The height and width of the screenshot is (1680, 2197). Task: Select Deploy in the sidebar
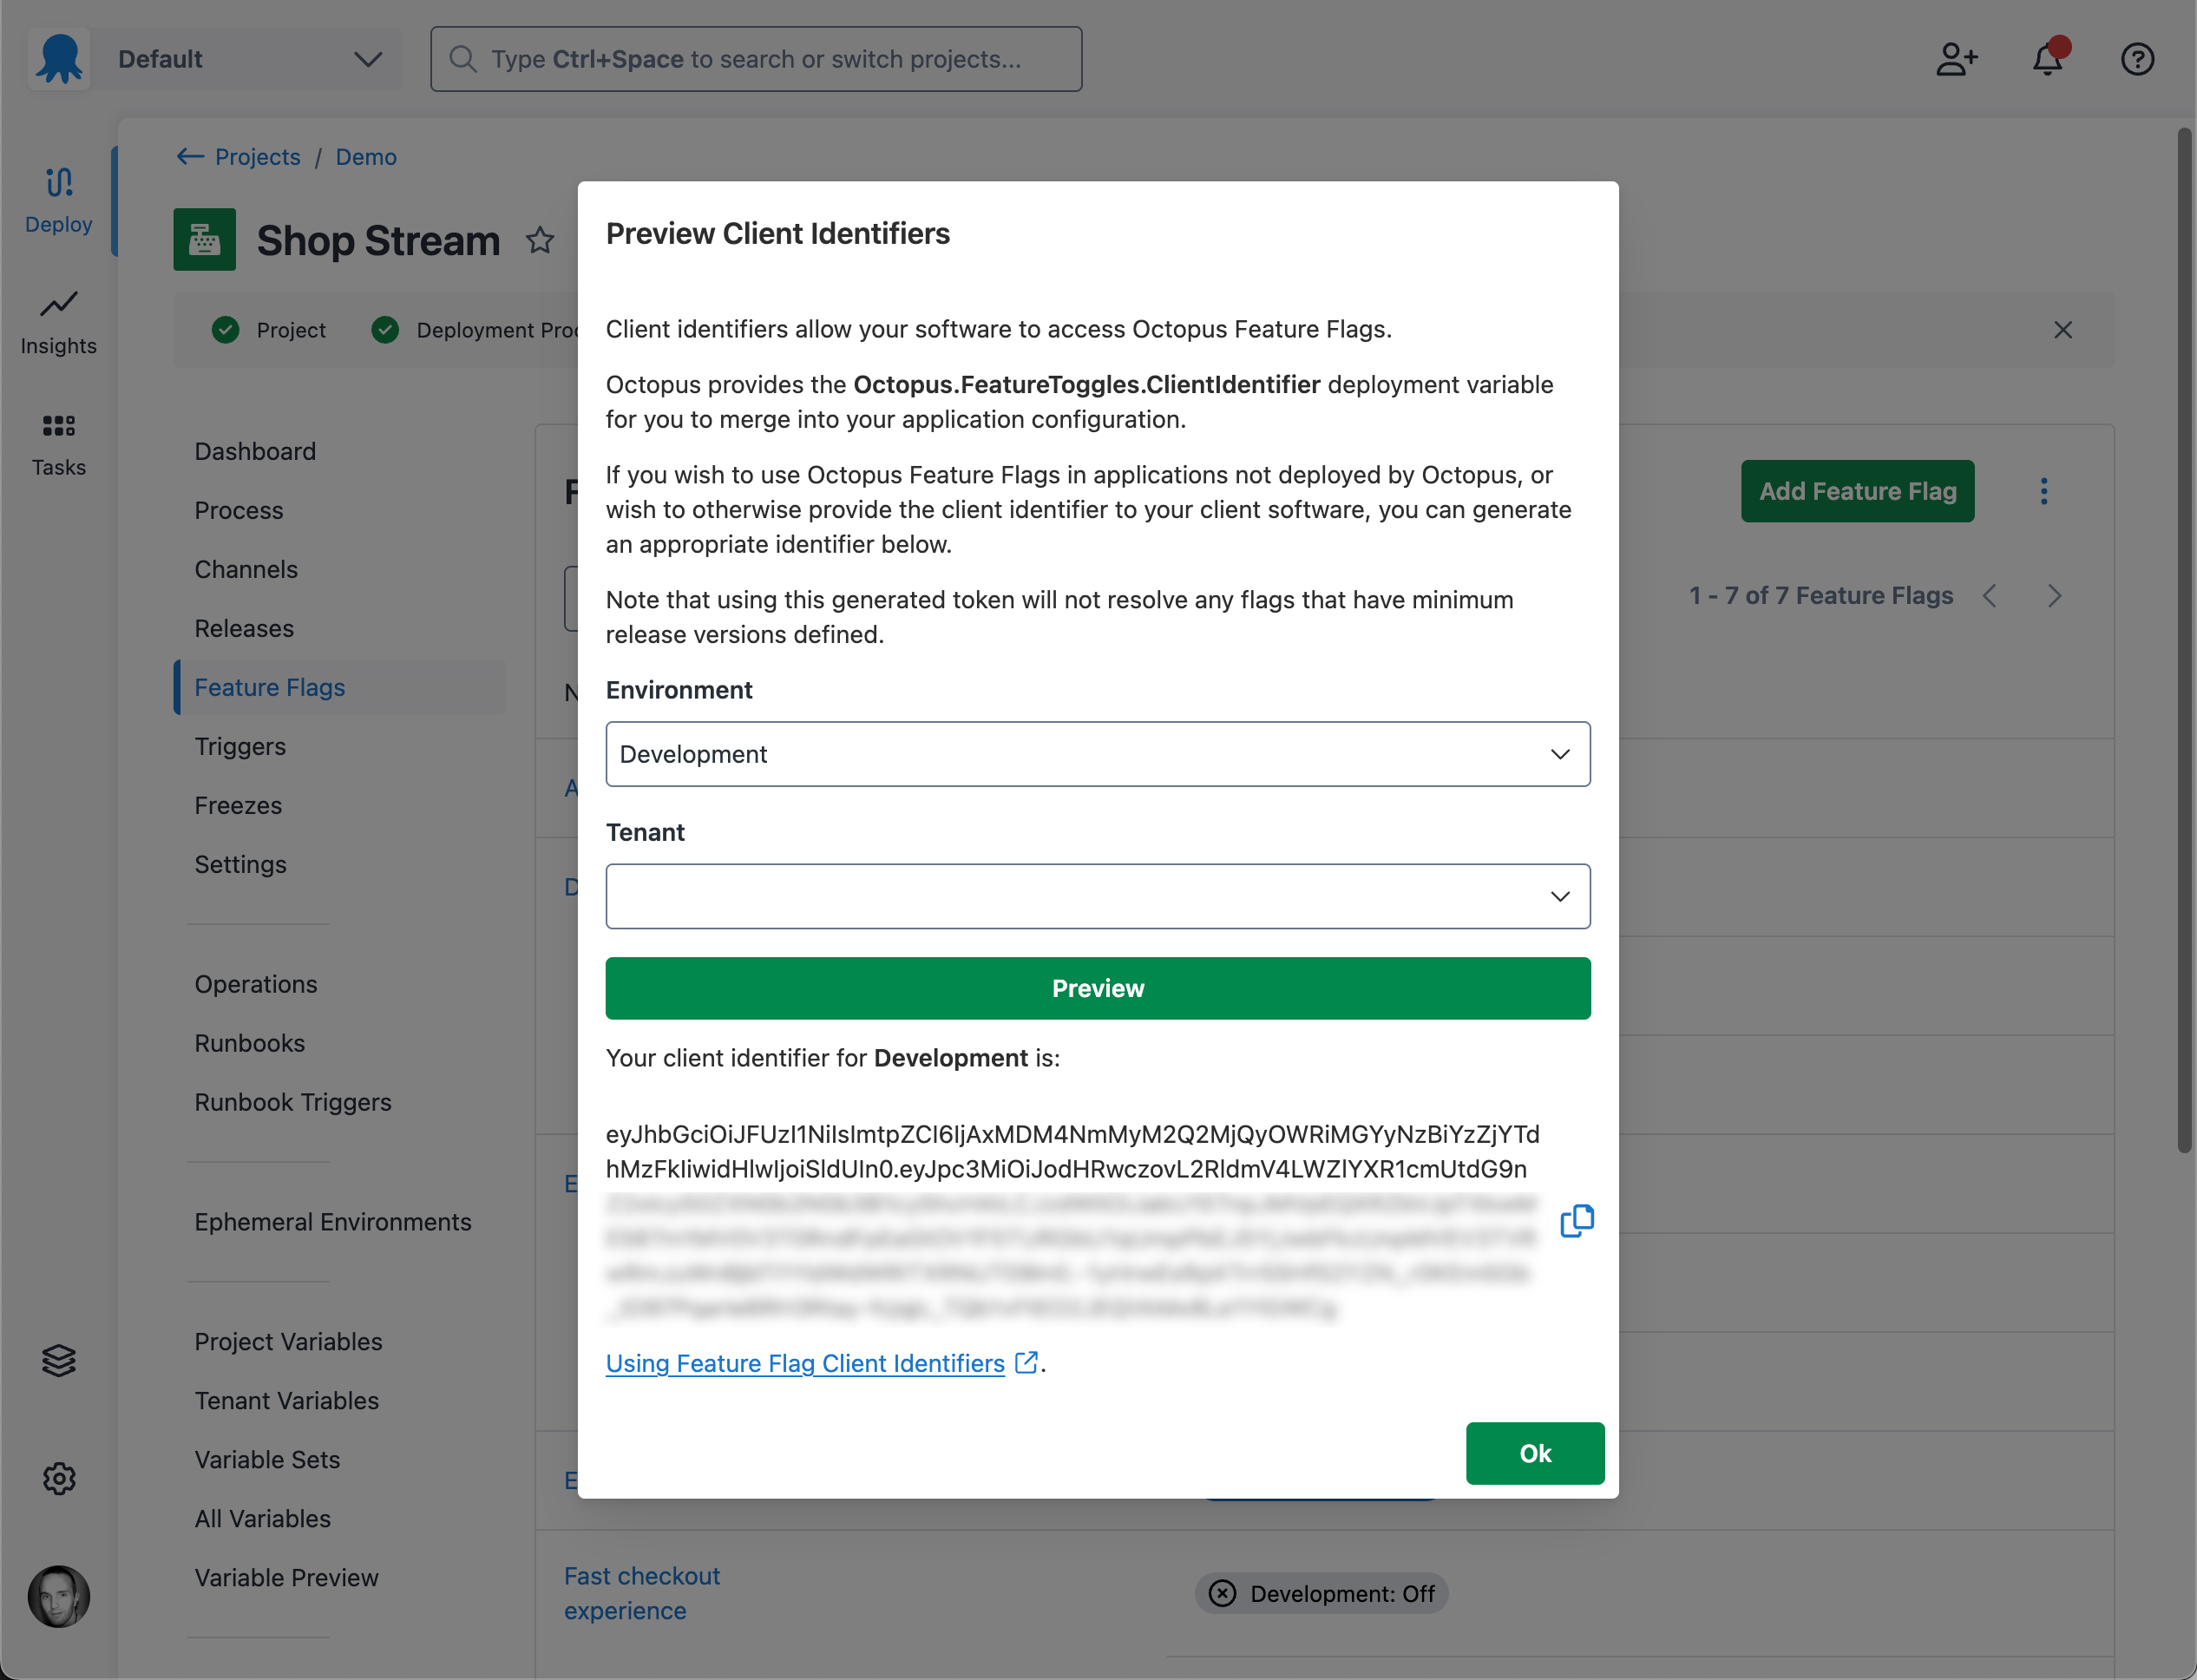click(x=59, y=200)
